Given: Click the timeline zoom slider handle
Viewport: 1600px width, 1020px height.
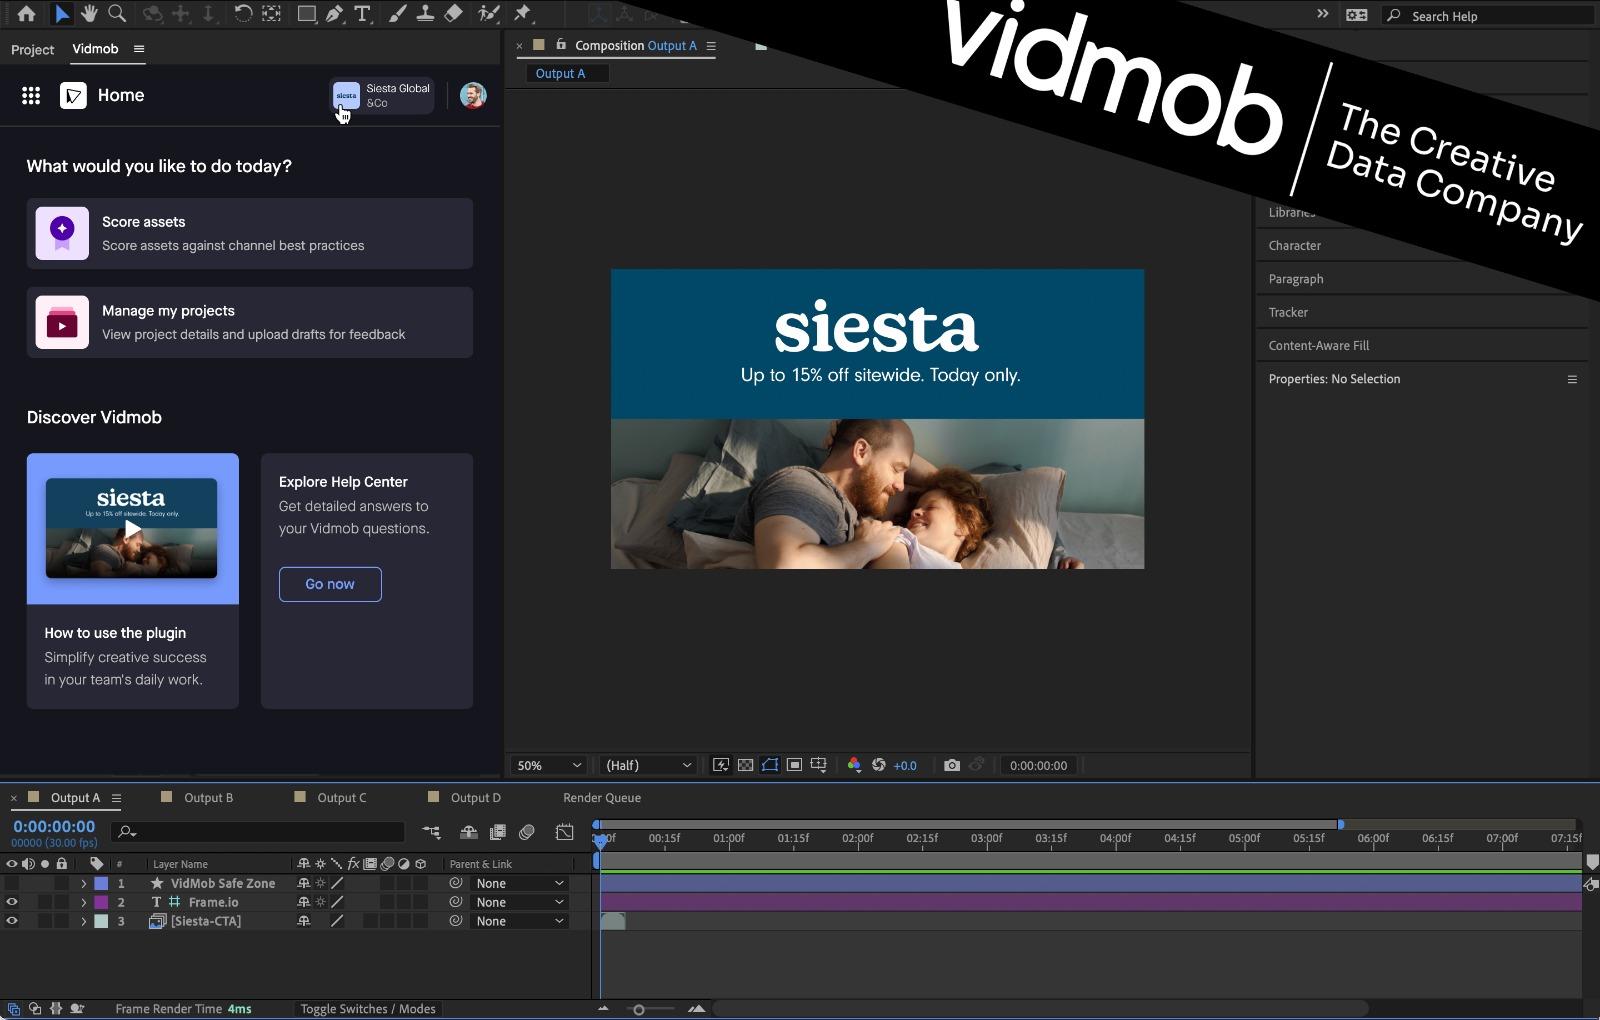Looking at the screenshot, I should 639,1009.
